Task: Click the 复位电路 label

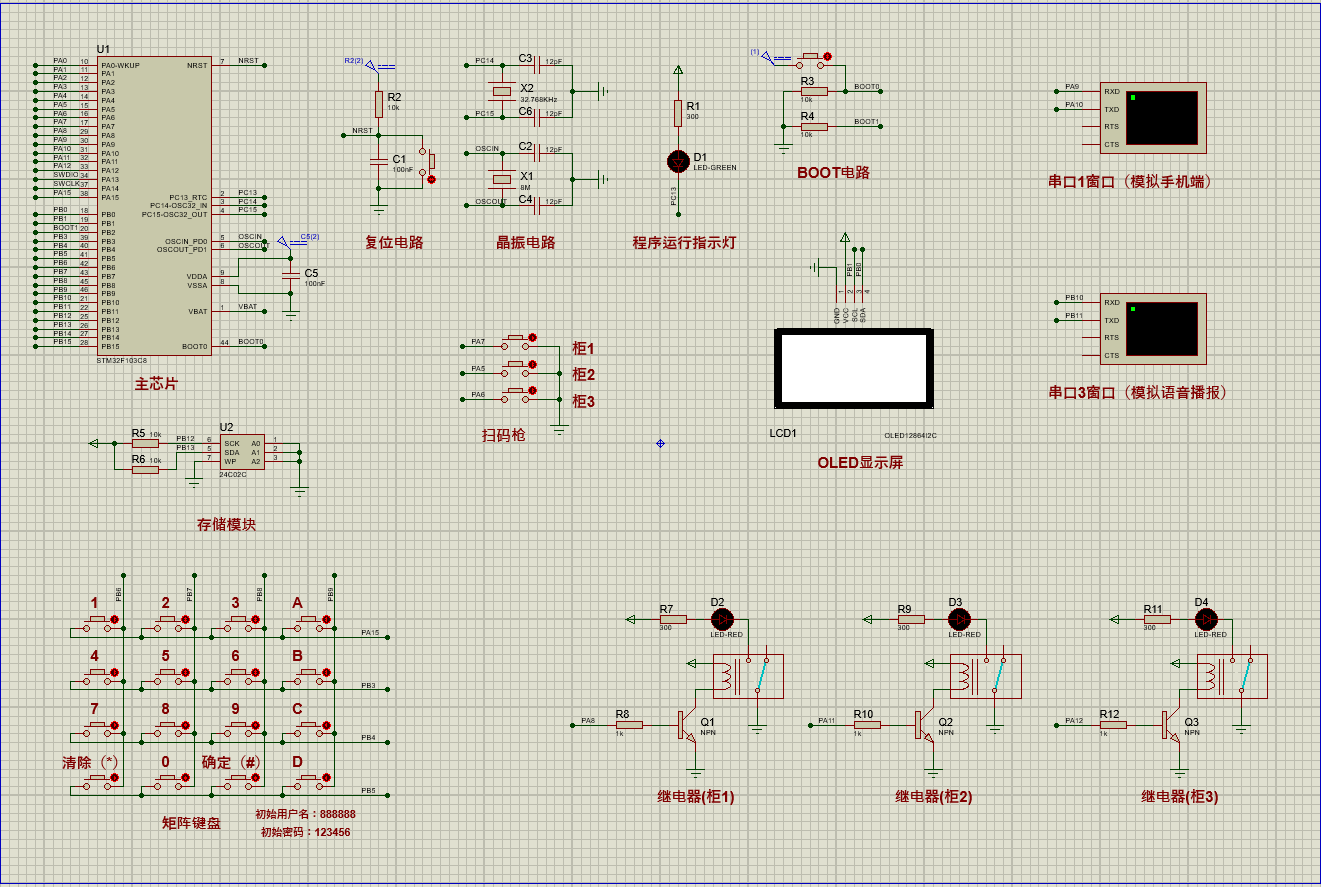Action: [394, 242]
